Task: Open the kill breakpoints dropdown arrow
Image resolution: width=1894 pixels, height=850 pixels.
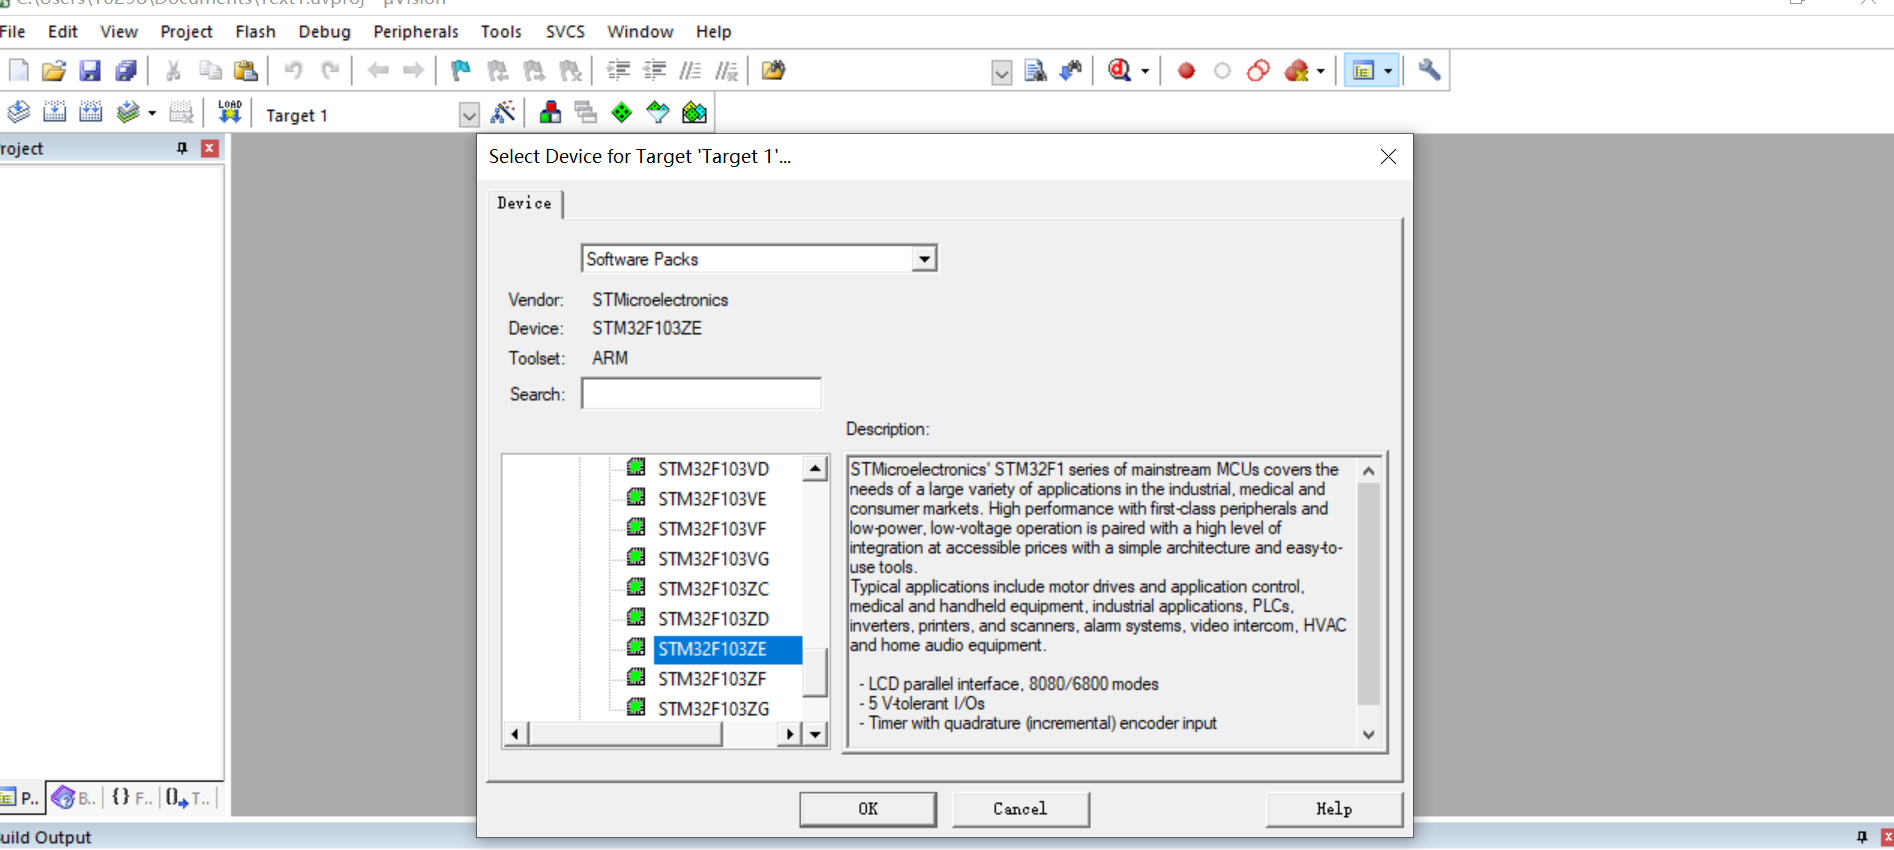Action: (x=1320, y=71)
